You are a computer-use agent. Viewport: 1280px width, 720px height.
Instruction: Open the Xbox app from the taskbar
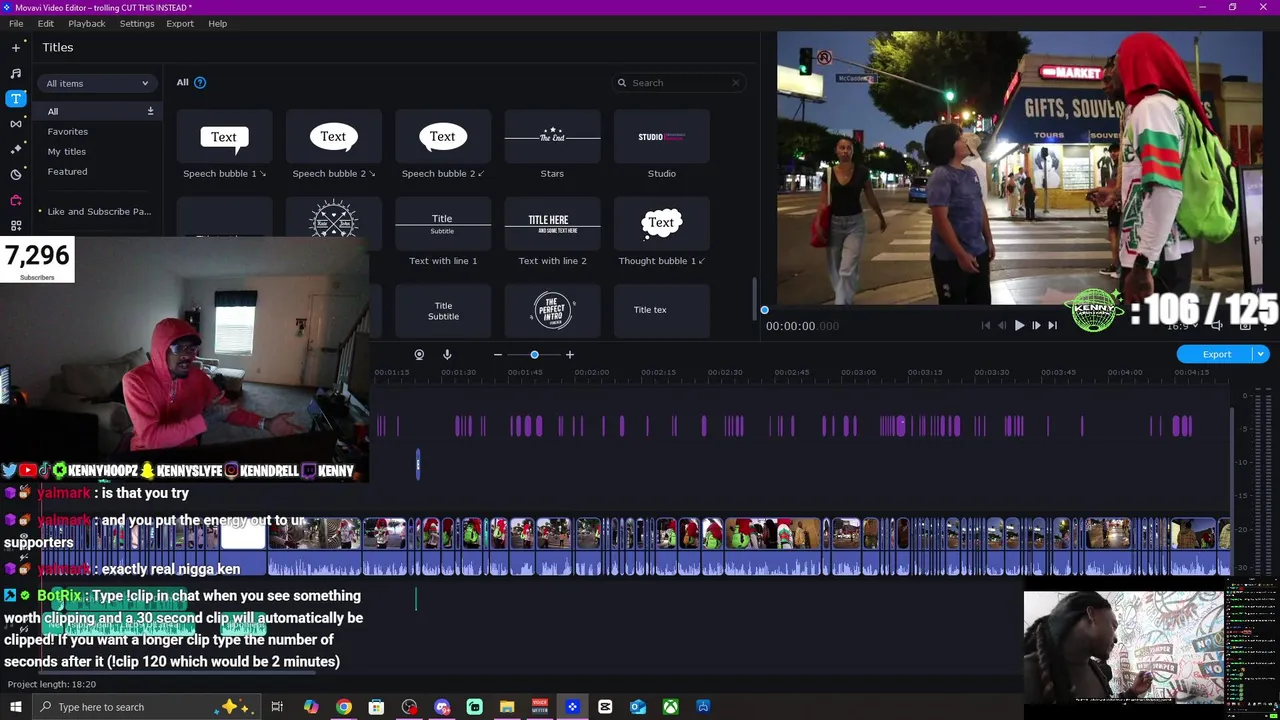[x=671, y=707]
